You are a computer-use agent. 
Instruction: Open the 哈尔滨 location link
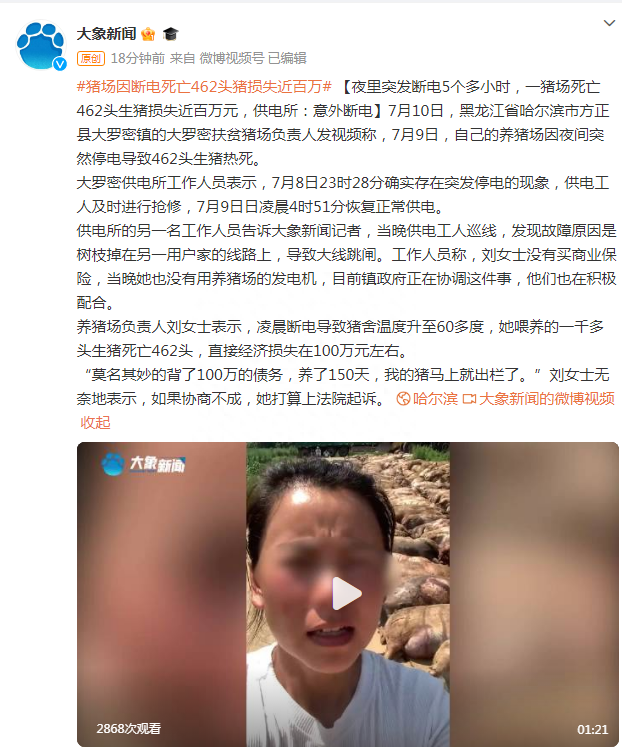click(x=435, y=398)
